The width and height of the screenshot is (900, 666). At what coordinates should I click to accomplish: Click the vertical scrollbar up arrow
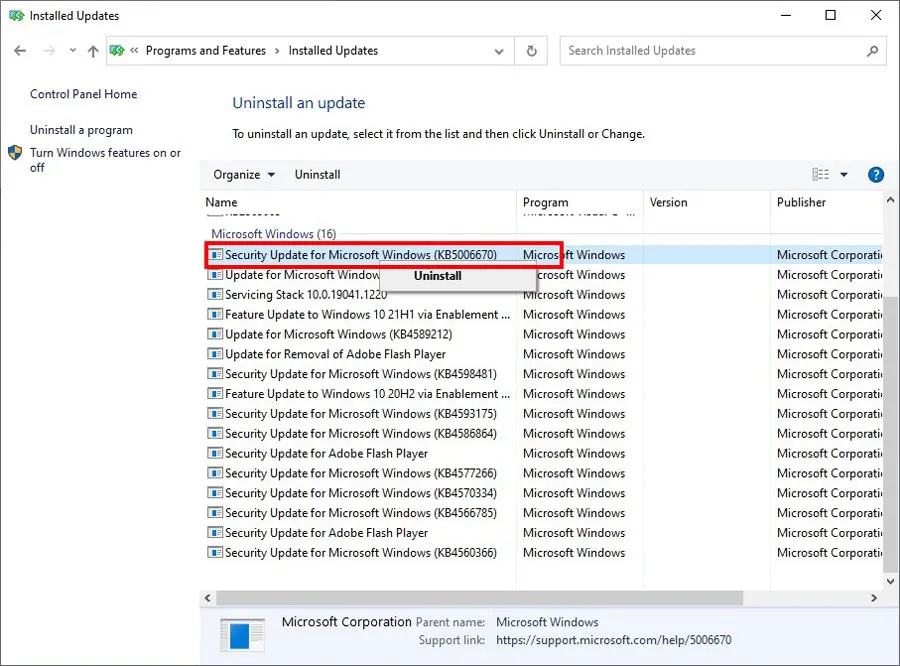890,200
